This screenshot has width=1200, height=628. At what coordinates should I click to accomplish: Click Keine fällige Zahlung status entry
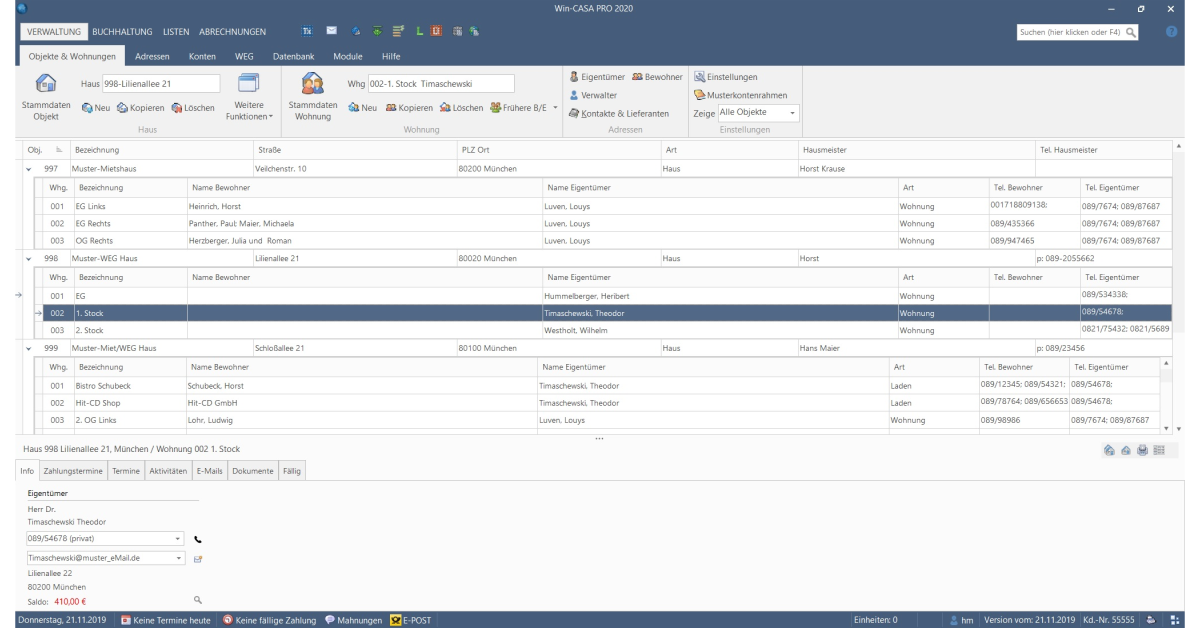(269, 620)
